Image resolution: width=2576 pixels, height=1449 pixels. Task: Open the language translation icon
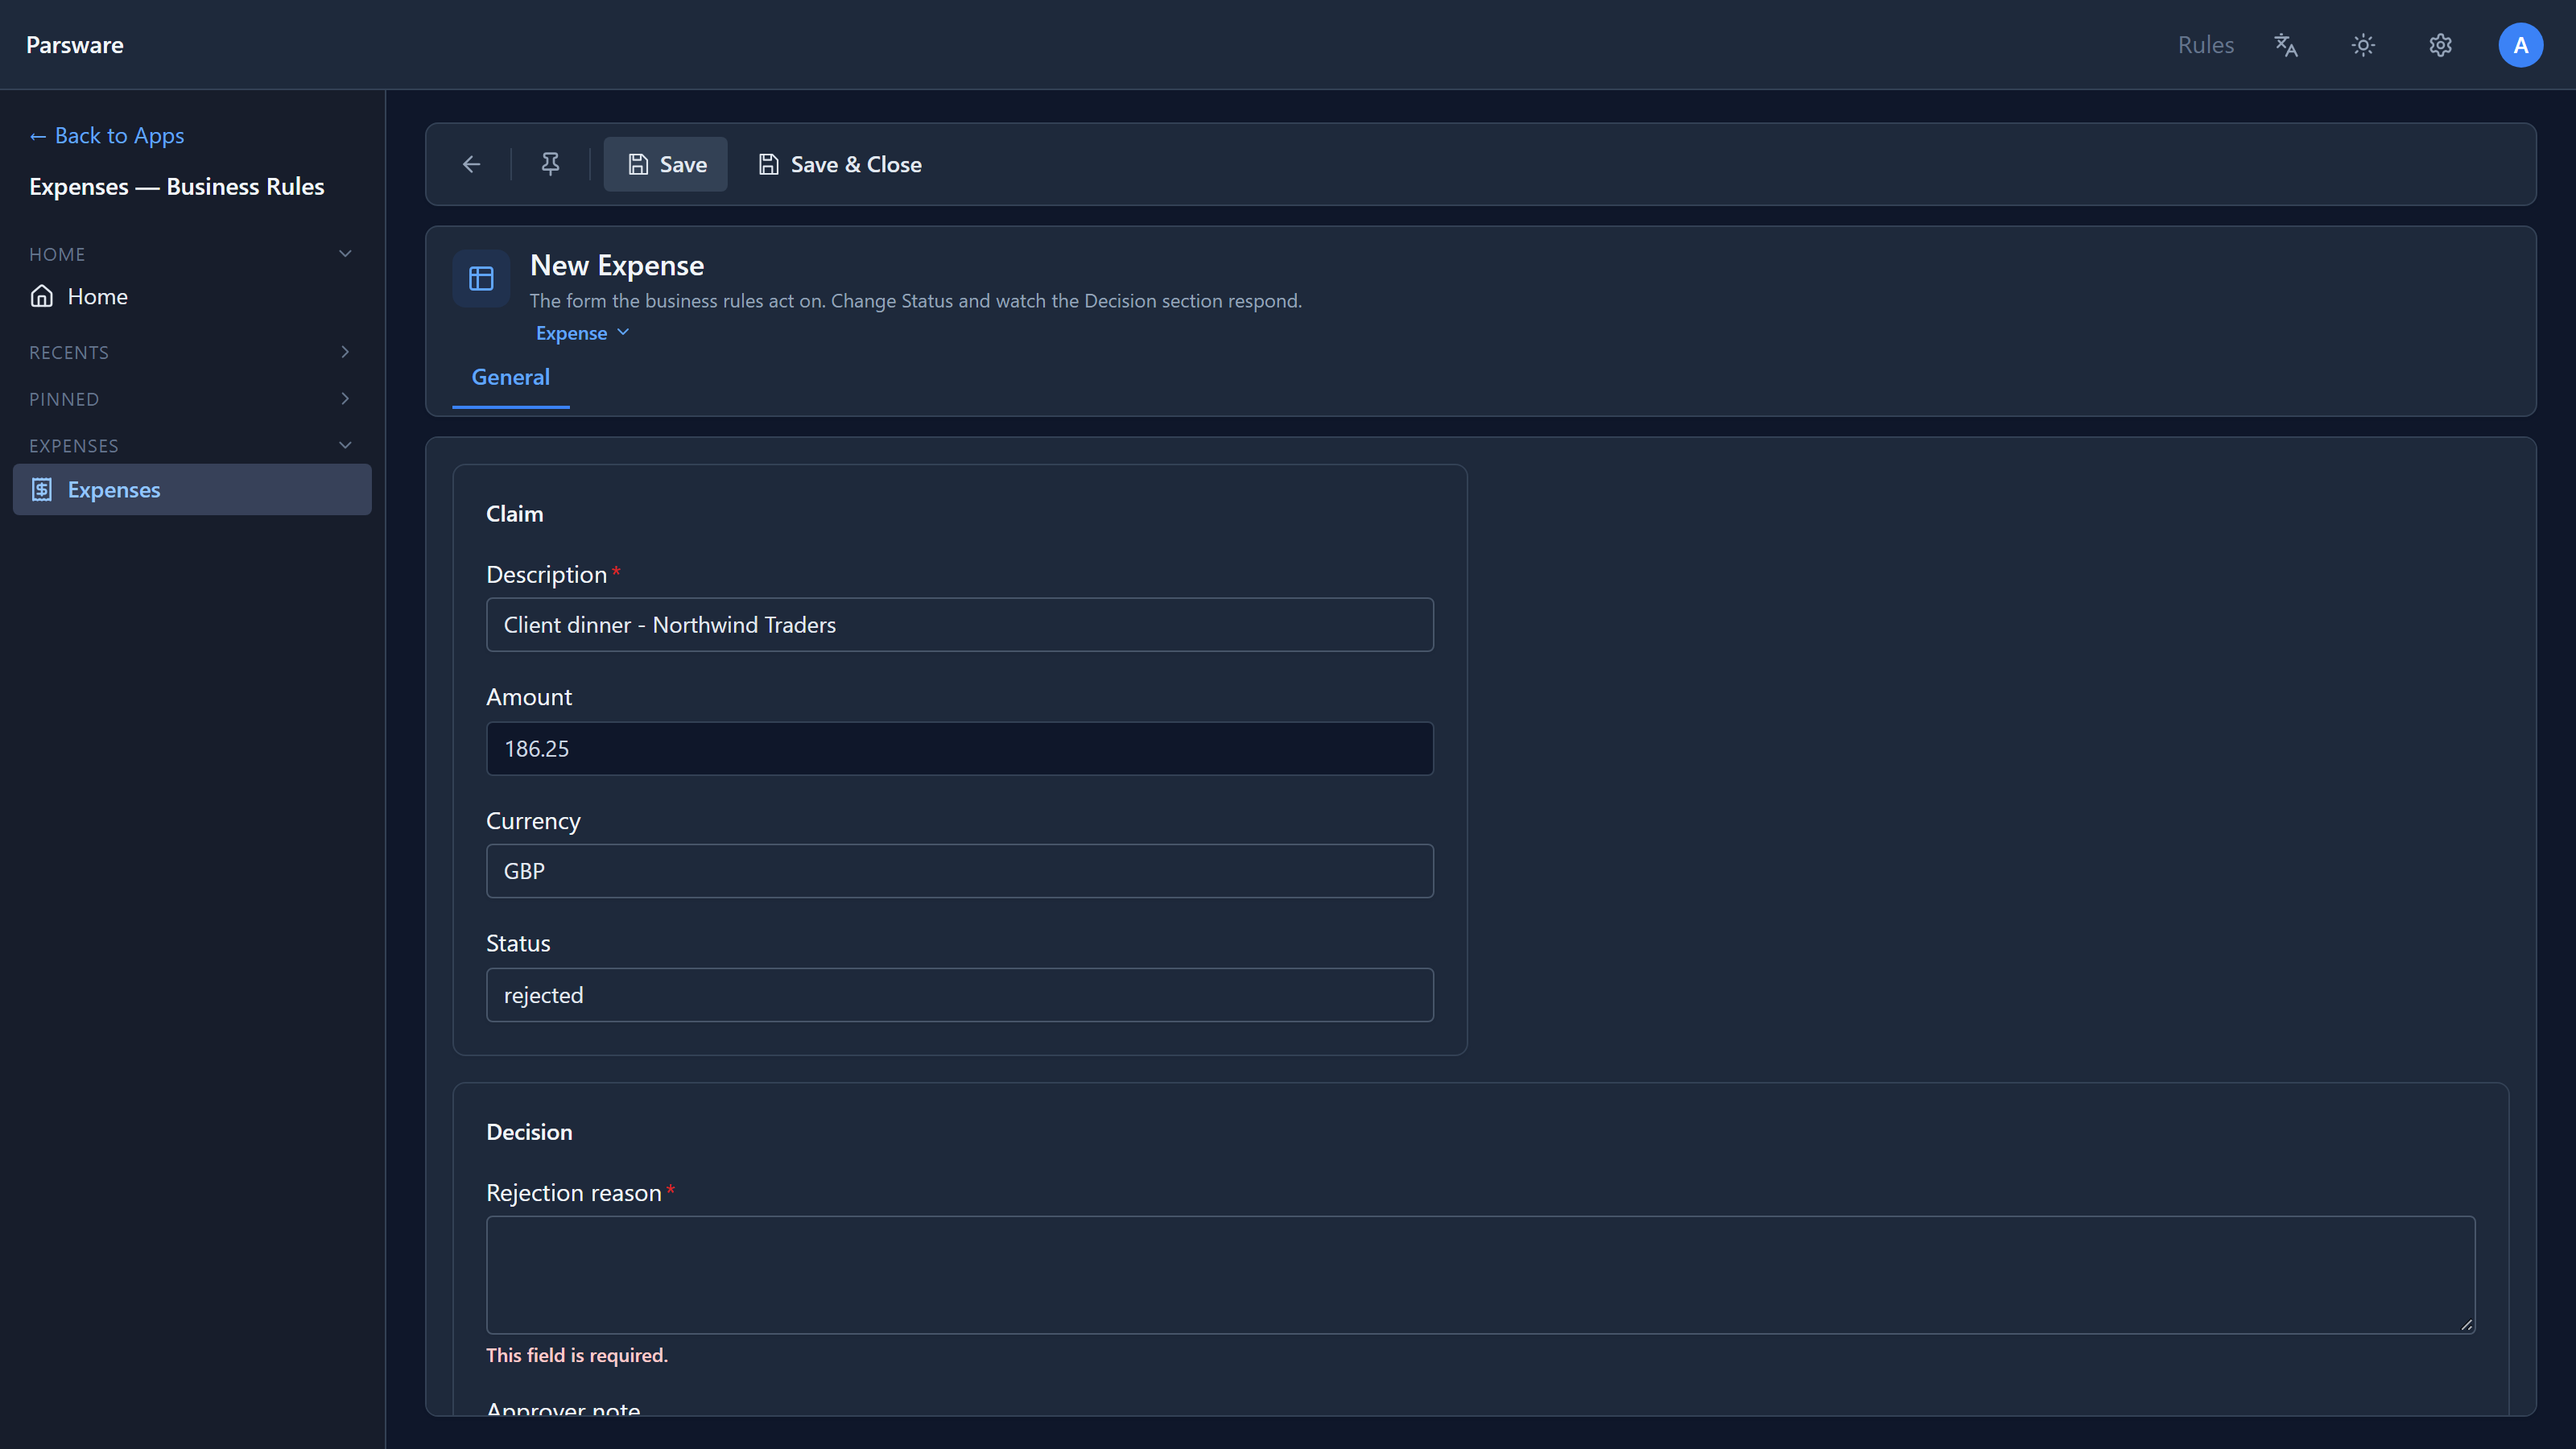point(2286,45)
